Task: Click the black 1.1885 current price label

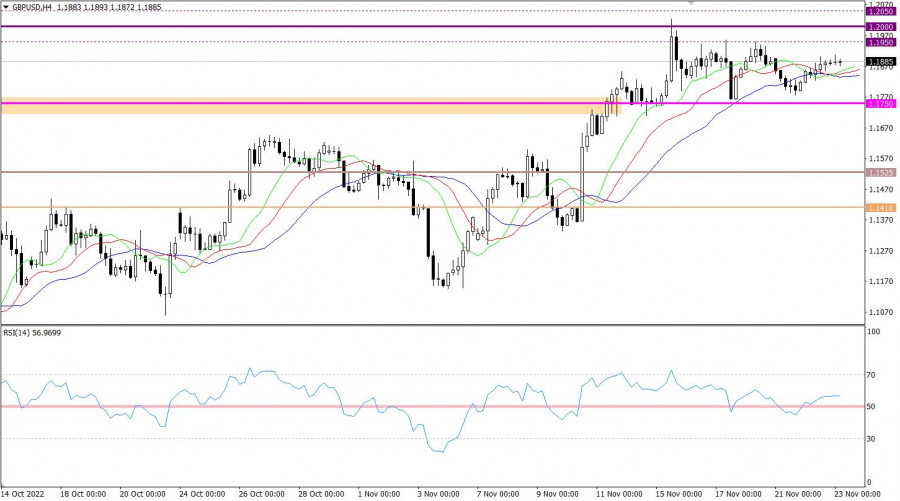Action: [x=881, y=61]
